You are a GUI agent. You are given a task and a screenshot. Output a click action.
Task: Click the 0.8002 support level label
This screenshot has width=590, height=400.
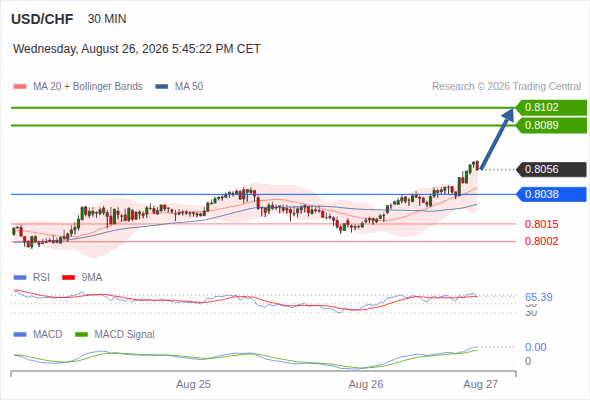[x=541, y=241]
